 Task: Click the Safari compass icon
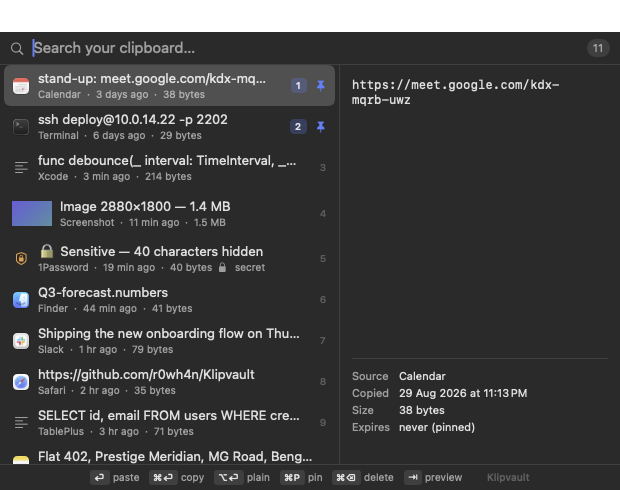[21, 382]
